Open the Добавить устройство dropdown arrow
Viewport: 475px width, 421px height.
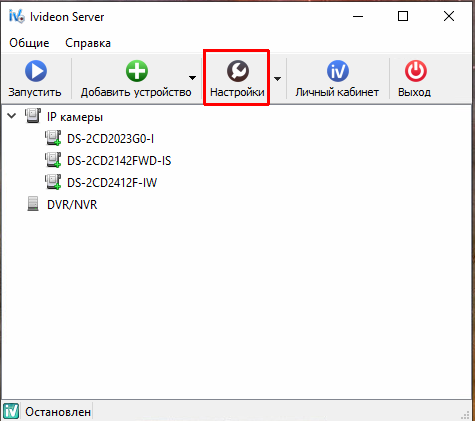click(x=192, y=78)
